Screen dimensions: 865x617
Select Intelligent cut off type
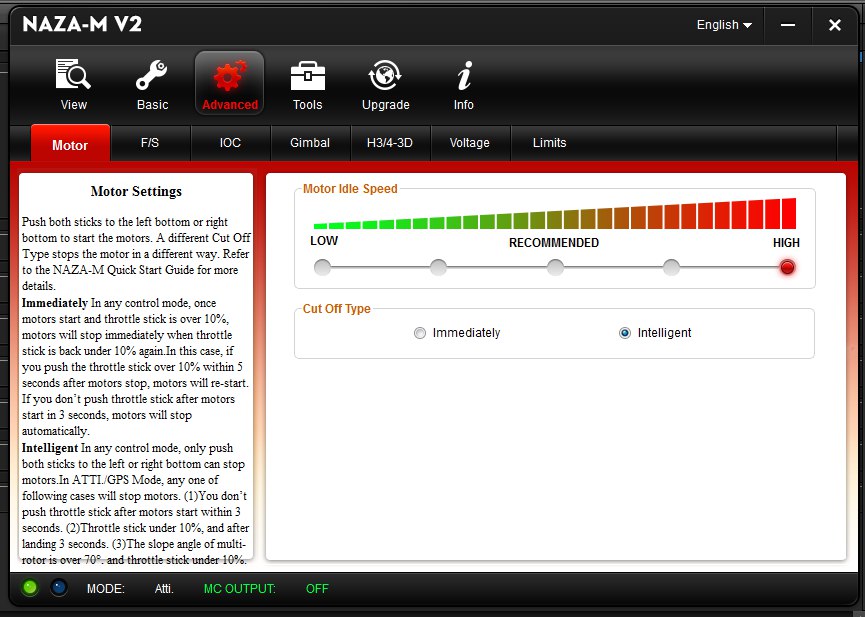tap(625, 333)
